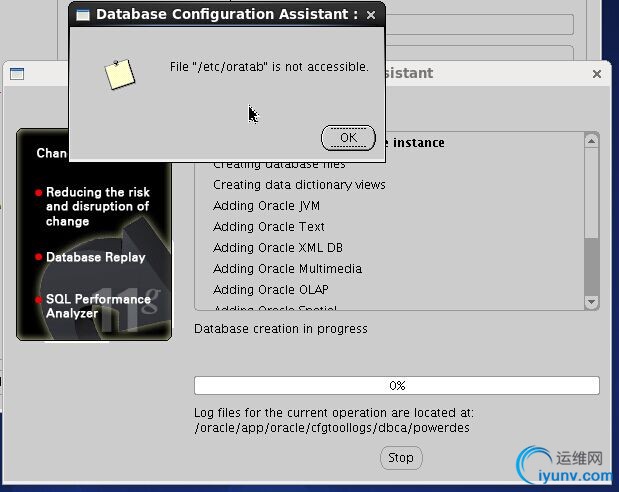Screen dimensions: 619x492
Task: Click 'Database Replay' in the Oracle banner
Action: 96,257
